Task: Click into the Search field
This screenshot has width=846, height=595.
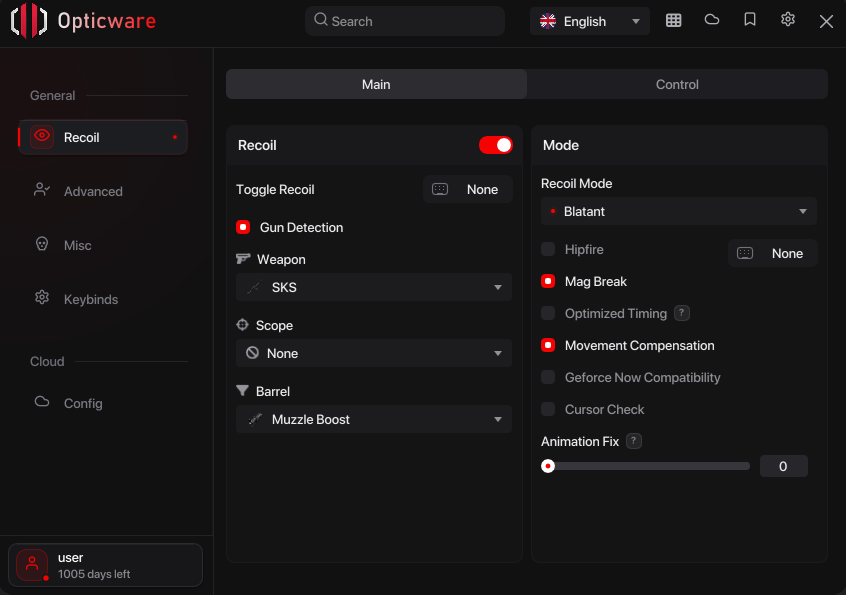Action: 405,21
